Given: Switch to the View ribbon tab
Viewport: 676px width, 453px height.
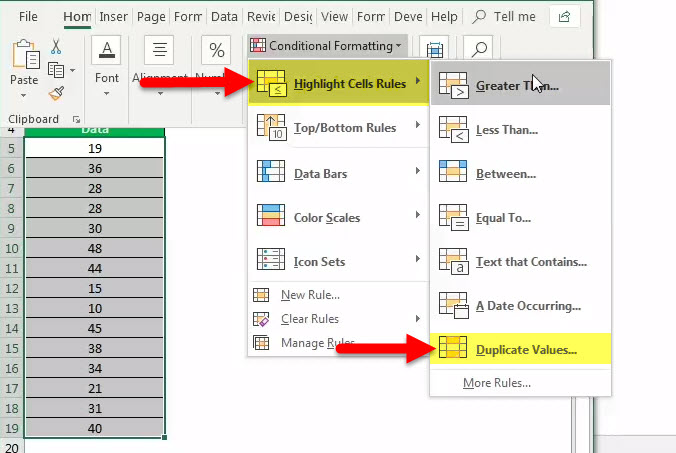Looking at the screenshot, I should 335,17.
